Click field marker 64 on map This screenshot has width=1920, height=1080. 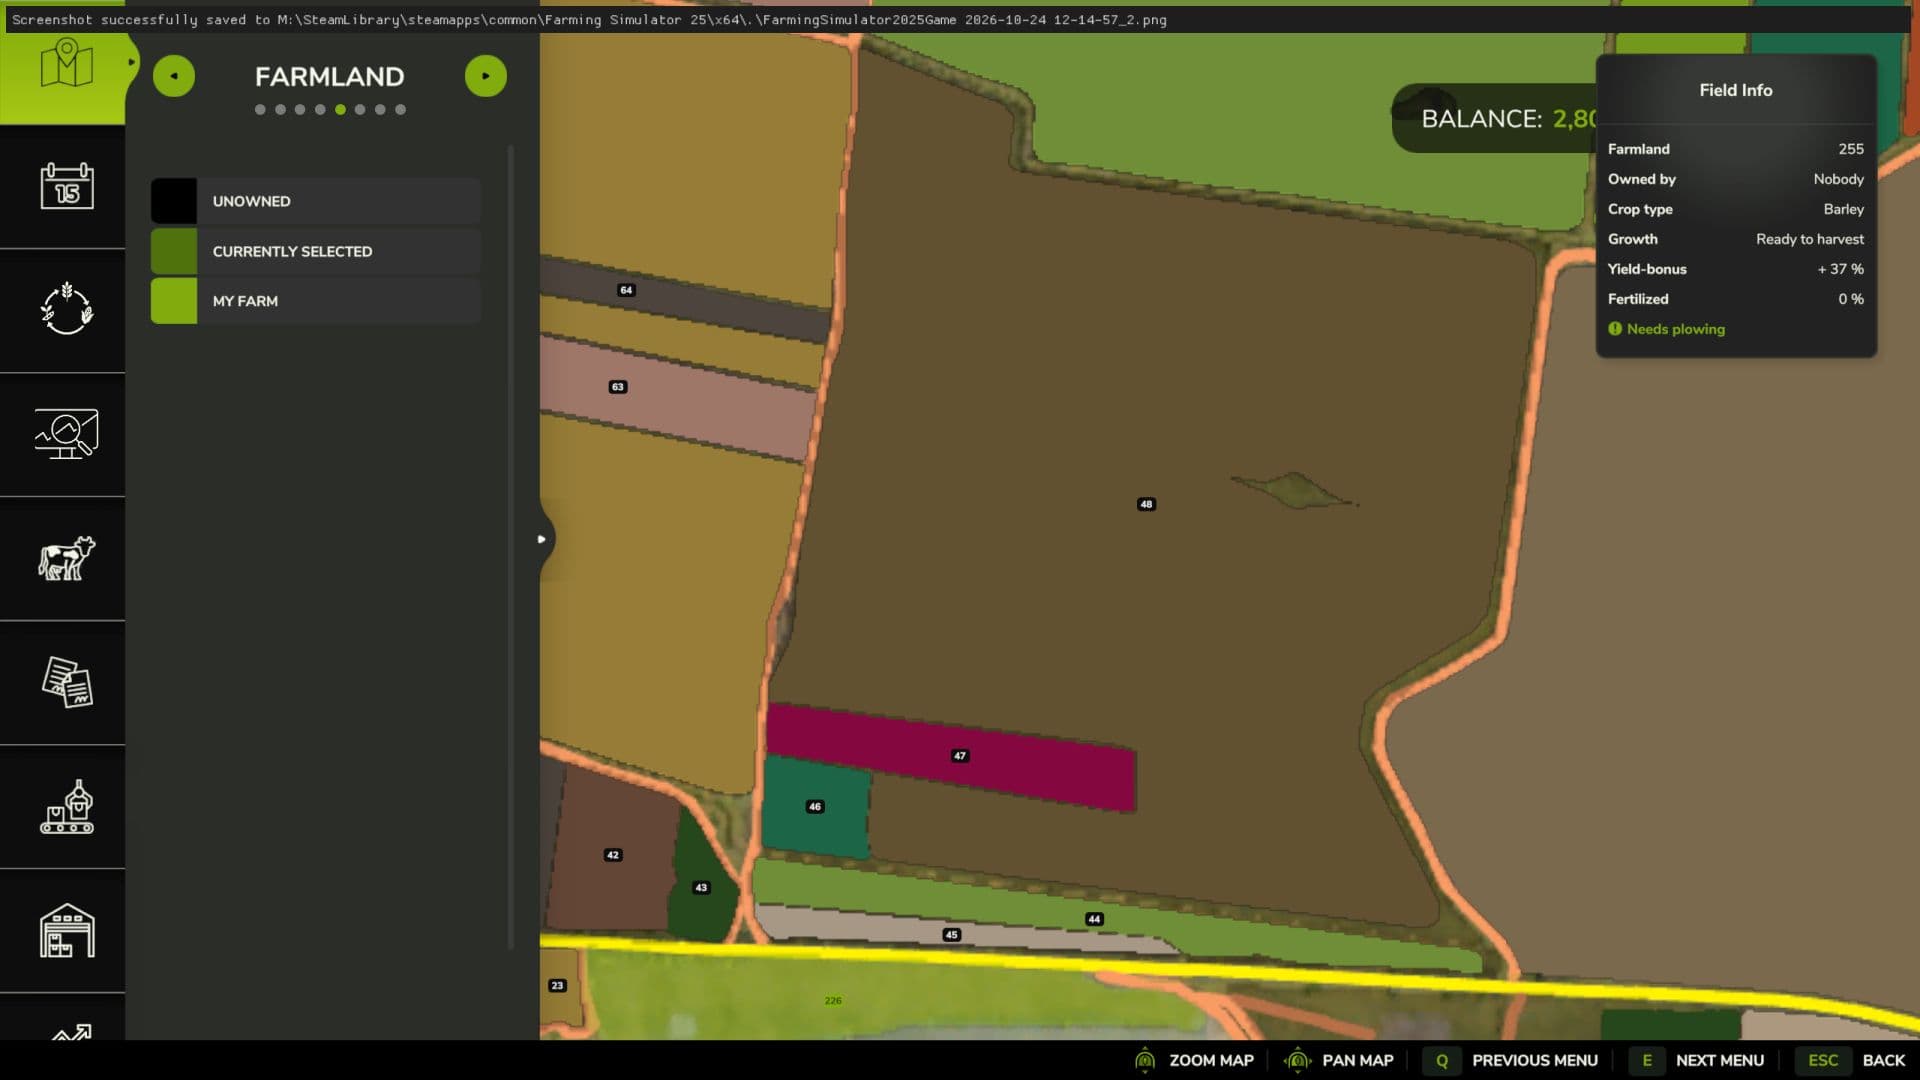[x=626, y=290]
